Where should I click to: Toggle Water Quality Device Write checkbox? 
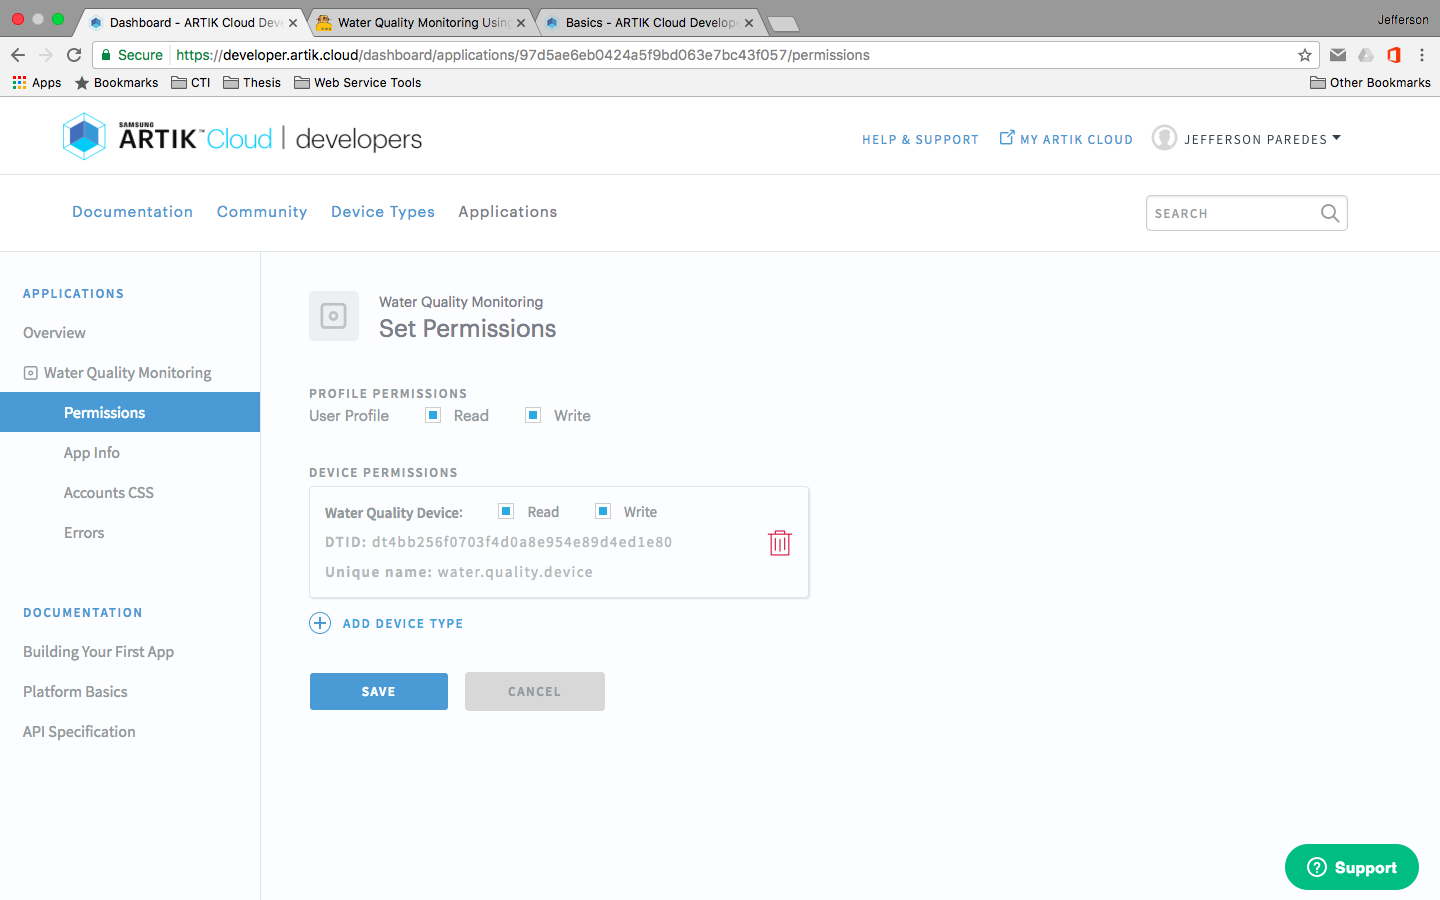[603, 511]
